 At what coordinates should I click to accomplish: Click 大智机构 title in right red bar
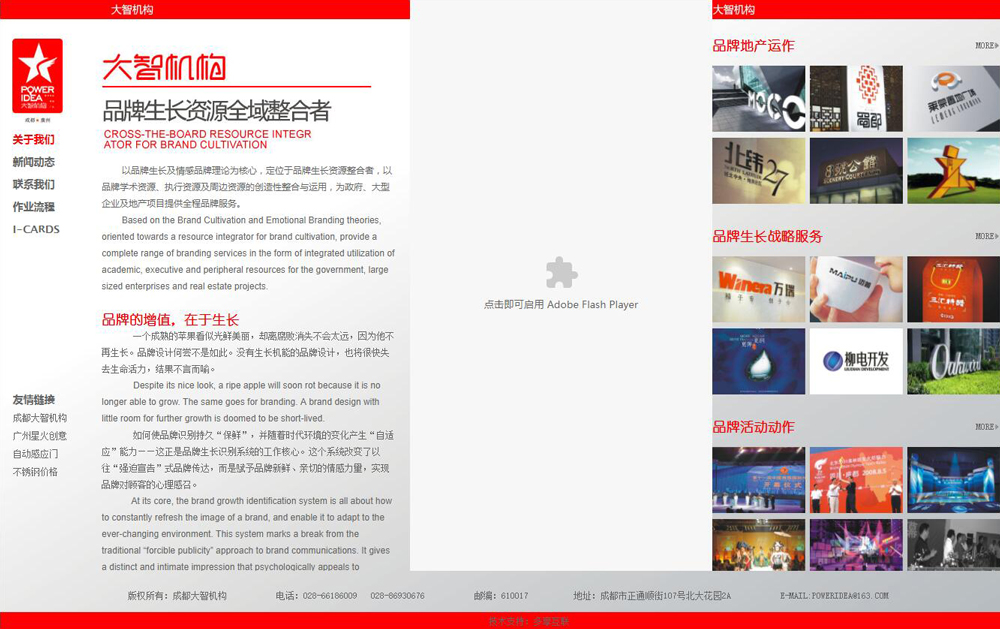pos(733,10)
